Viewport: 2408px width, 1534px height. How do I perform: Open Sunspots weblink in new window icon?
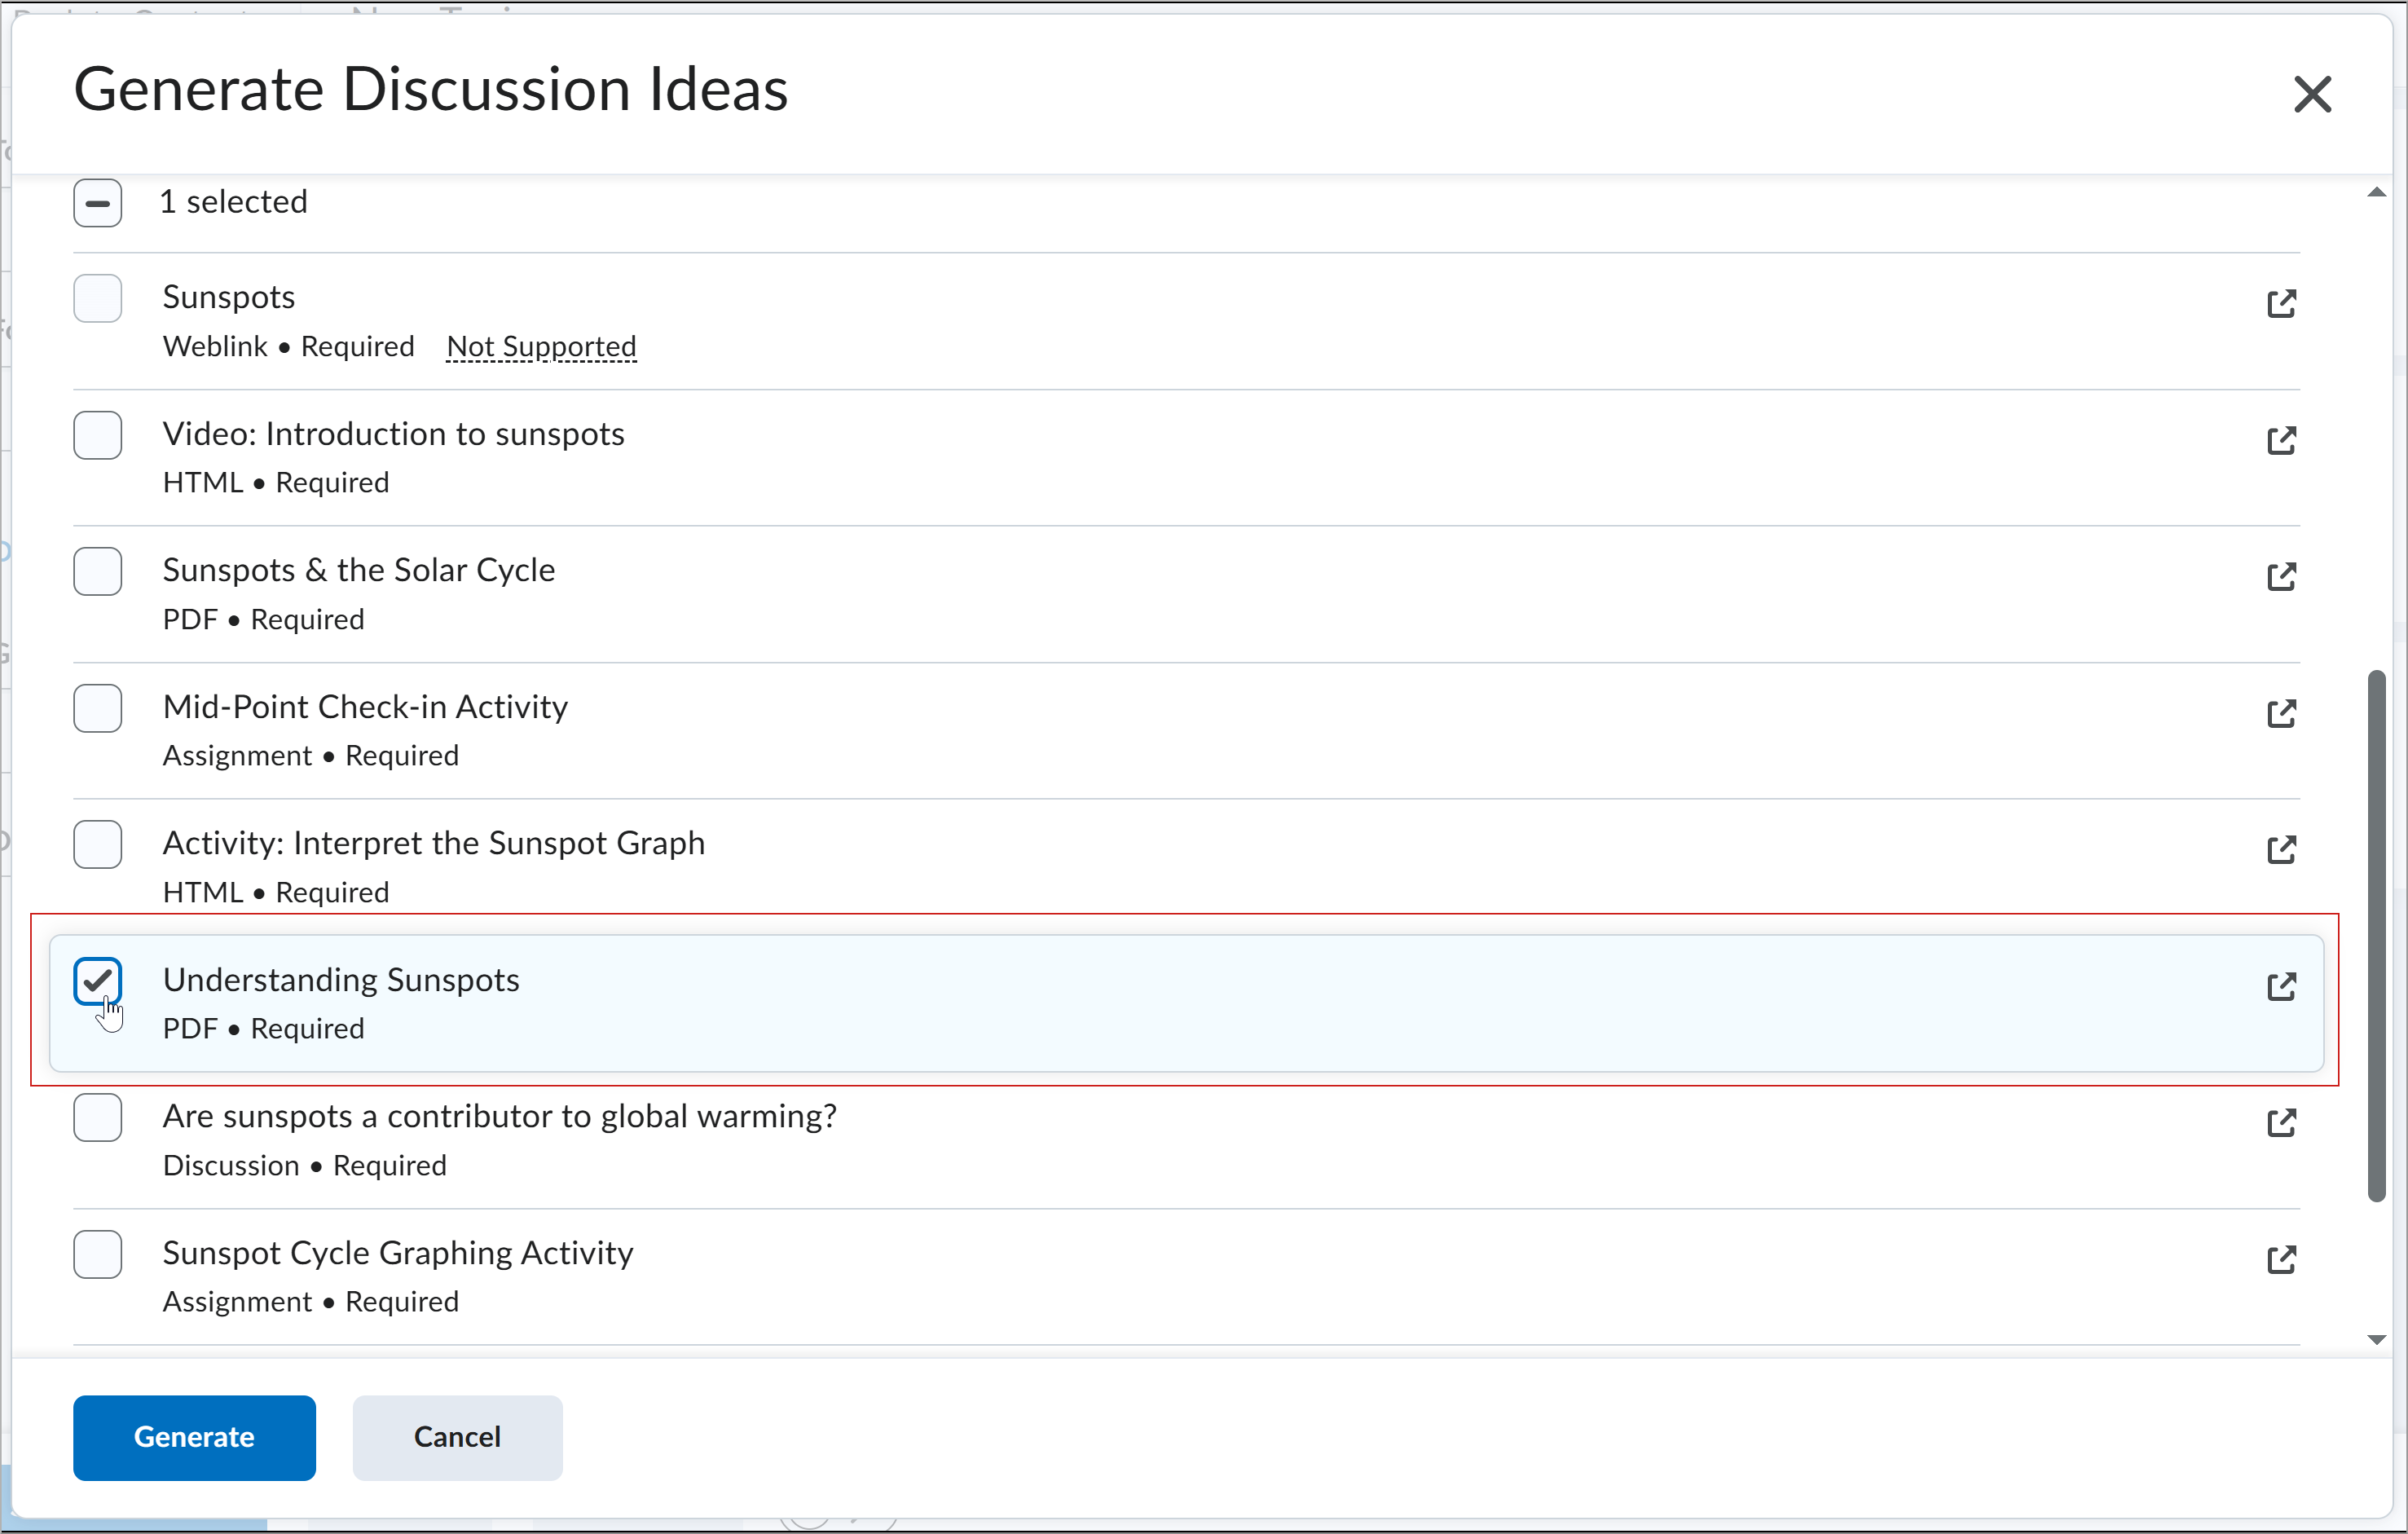2281,304
